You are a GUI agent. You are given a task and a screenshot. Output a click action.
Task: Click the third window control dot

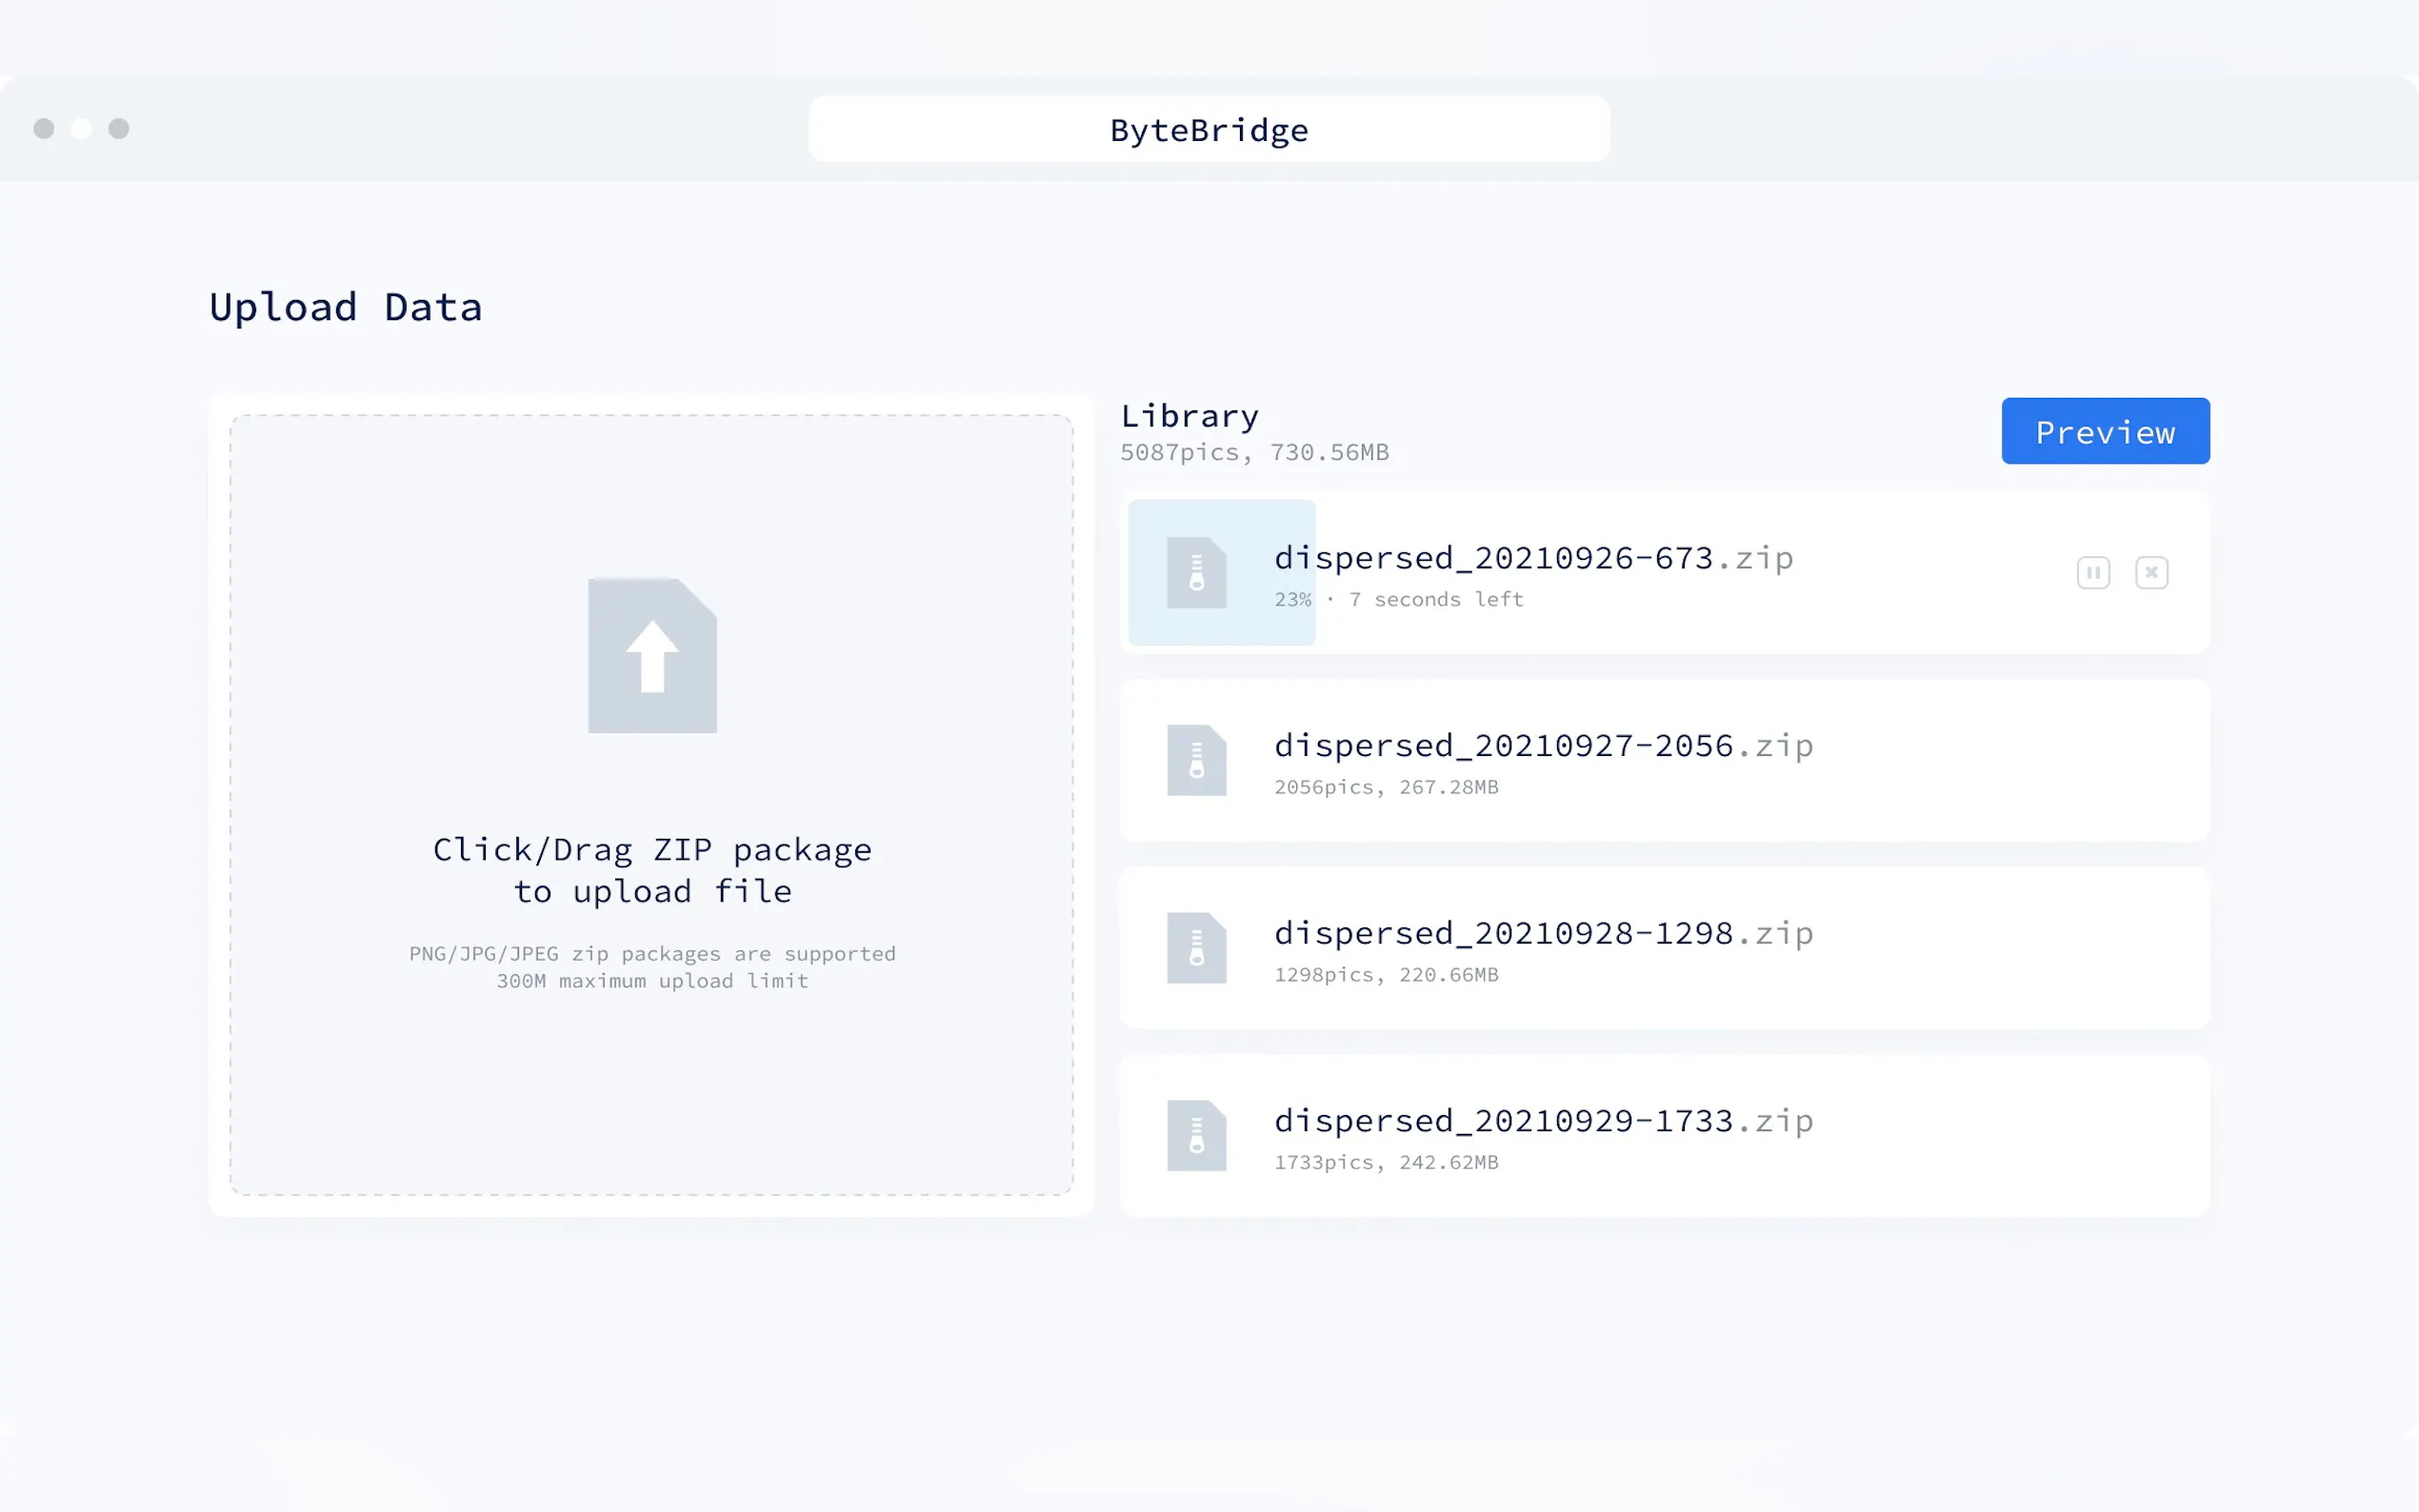(119, 129)
